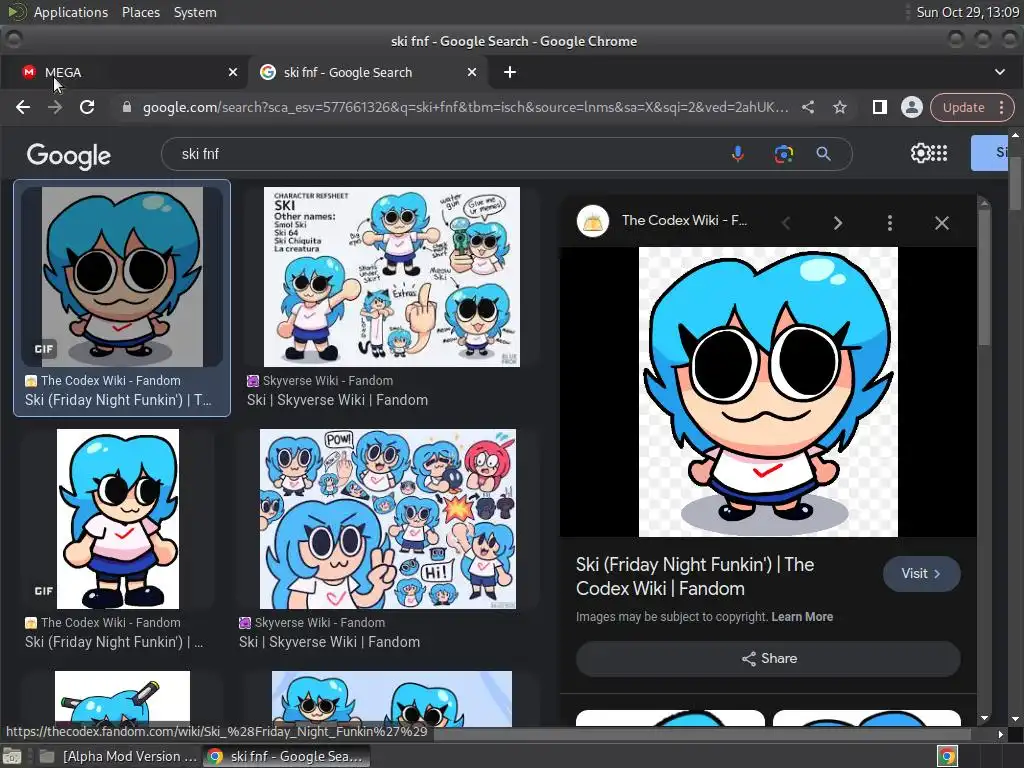Open the Chrome three-dot menu
The height and width of the screenshot is (768, 1024).
tap(1002, 107)
